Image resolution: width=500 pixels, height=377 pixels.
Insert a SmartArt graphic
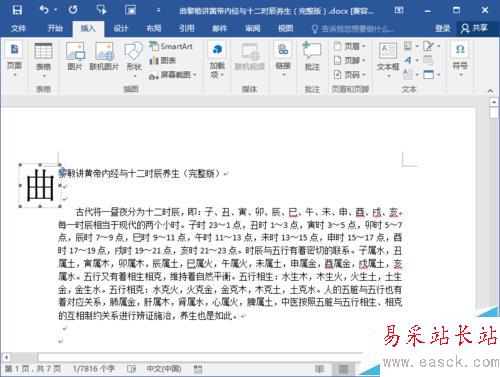coord(171,46)
